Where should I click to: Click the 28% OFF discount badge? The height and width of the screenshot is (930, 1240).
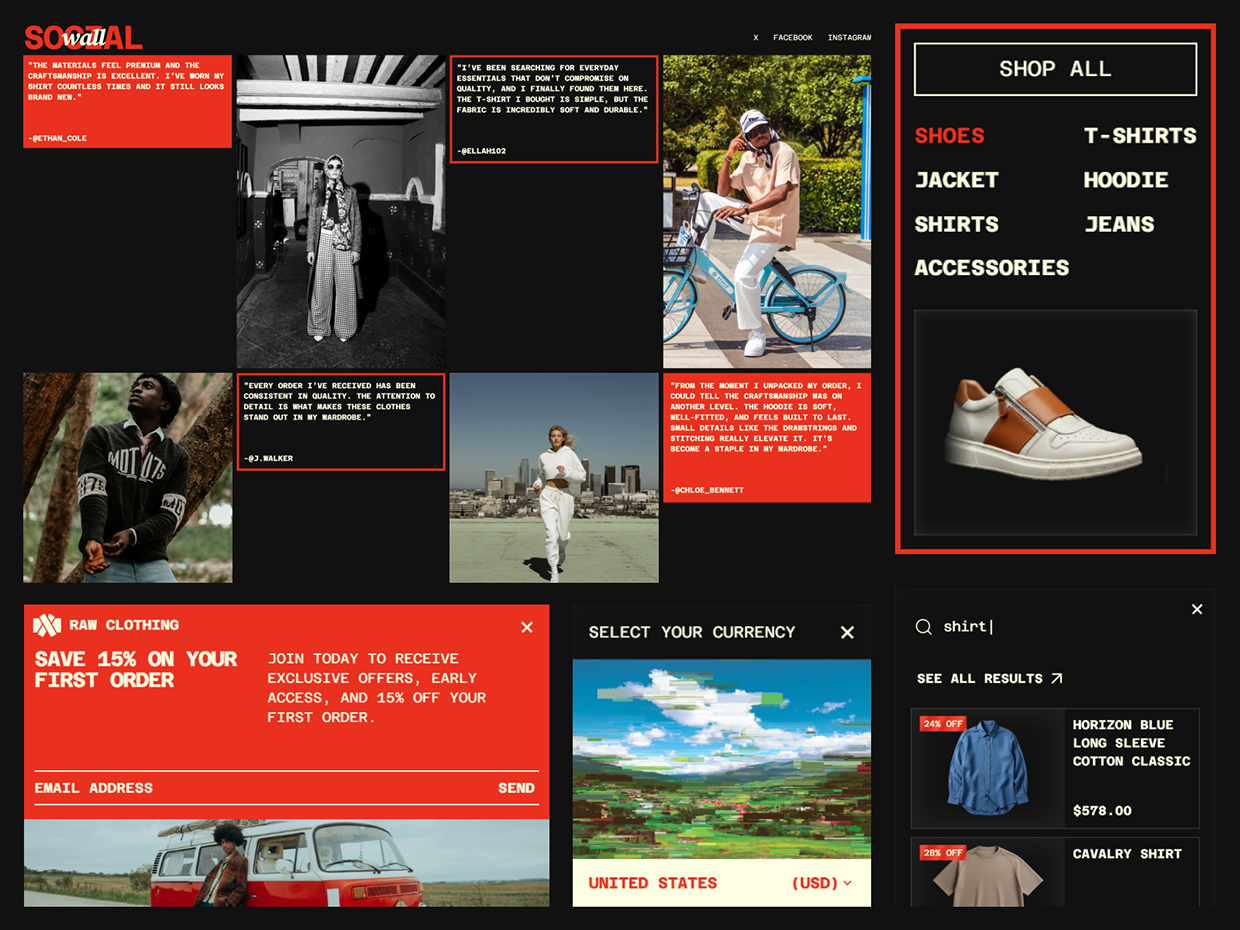point(943,853)
